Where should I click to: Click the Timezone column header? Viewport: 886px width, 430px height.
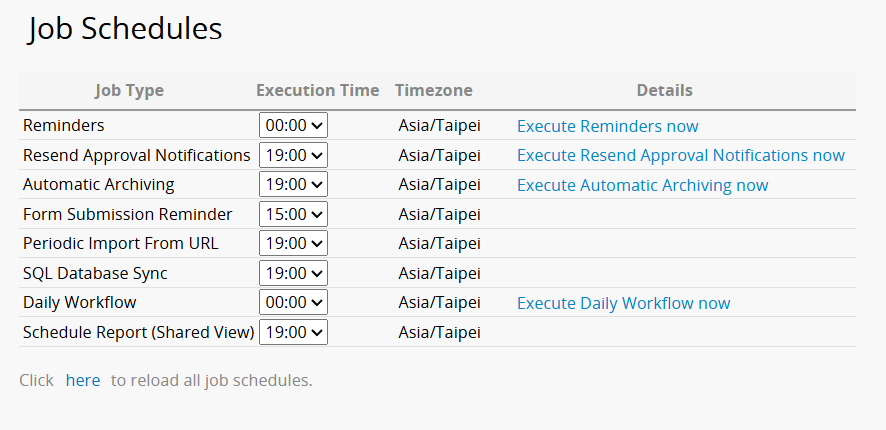(x=433, y=90)
